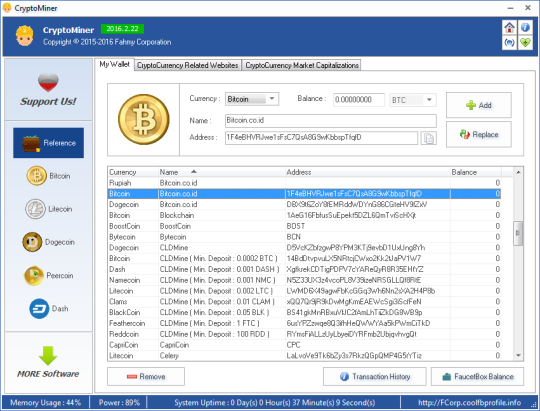Click the Add button
This screenshot has width=540, height=411.
[x=479, y=105]
